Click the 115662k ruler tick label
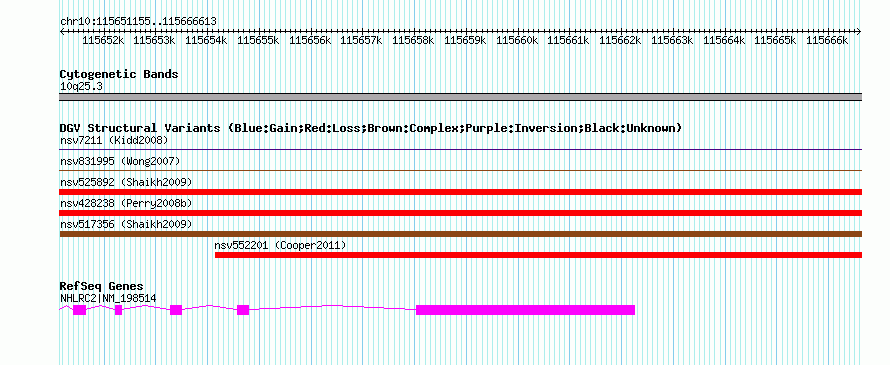This screenshot has width=890, height=365. pyautogui.click(x=620, y=40)
